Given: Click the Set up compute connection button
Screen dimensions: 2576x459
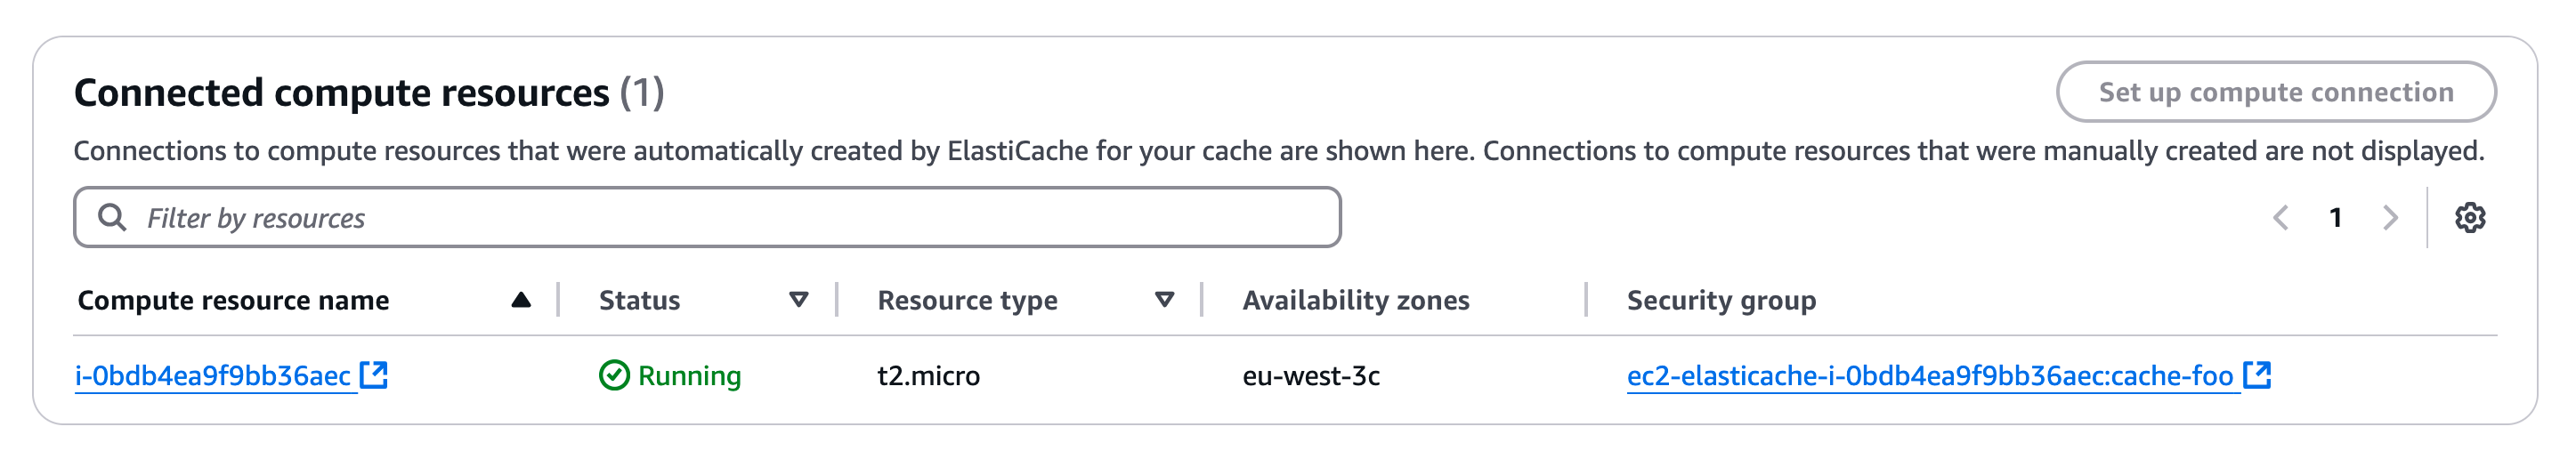Looking at the screenshot, I should (2275, 92).
